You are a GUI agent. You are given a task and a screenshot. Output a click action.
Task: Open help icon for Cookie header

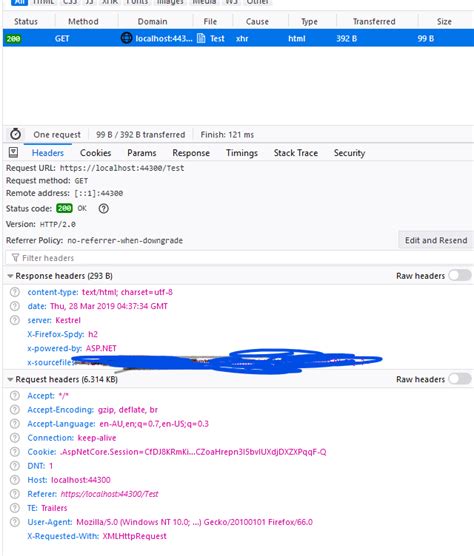tap(15, 452)
